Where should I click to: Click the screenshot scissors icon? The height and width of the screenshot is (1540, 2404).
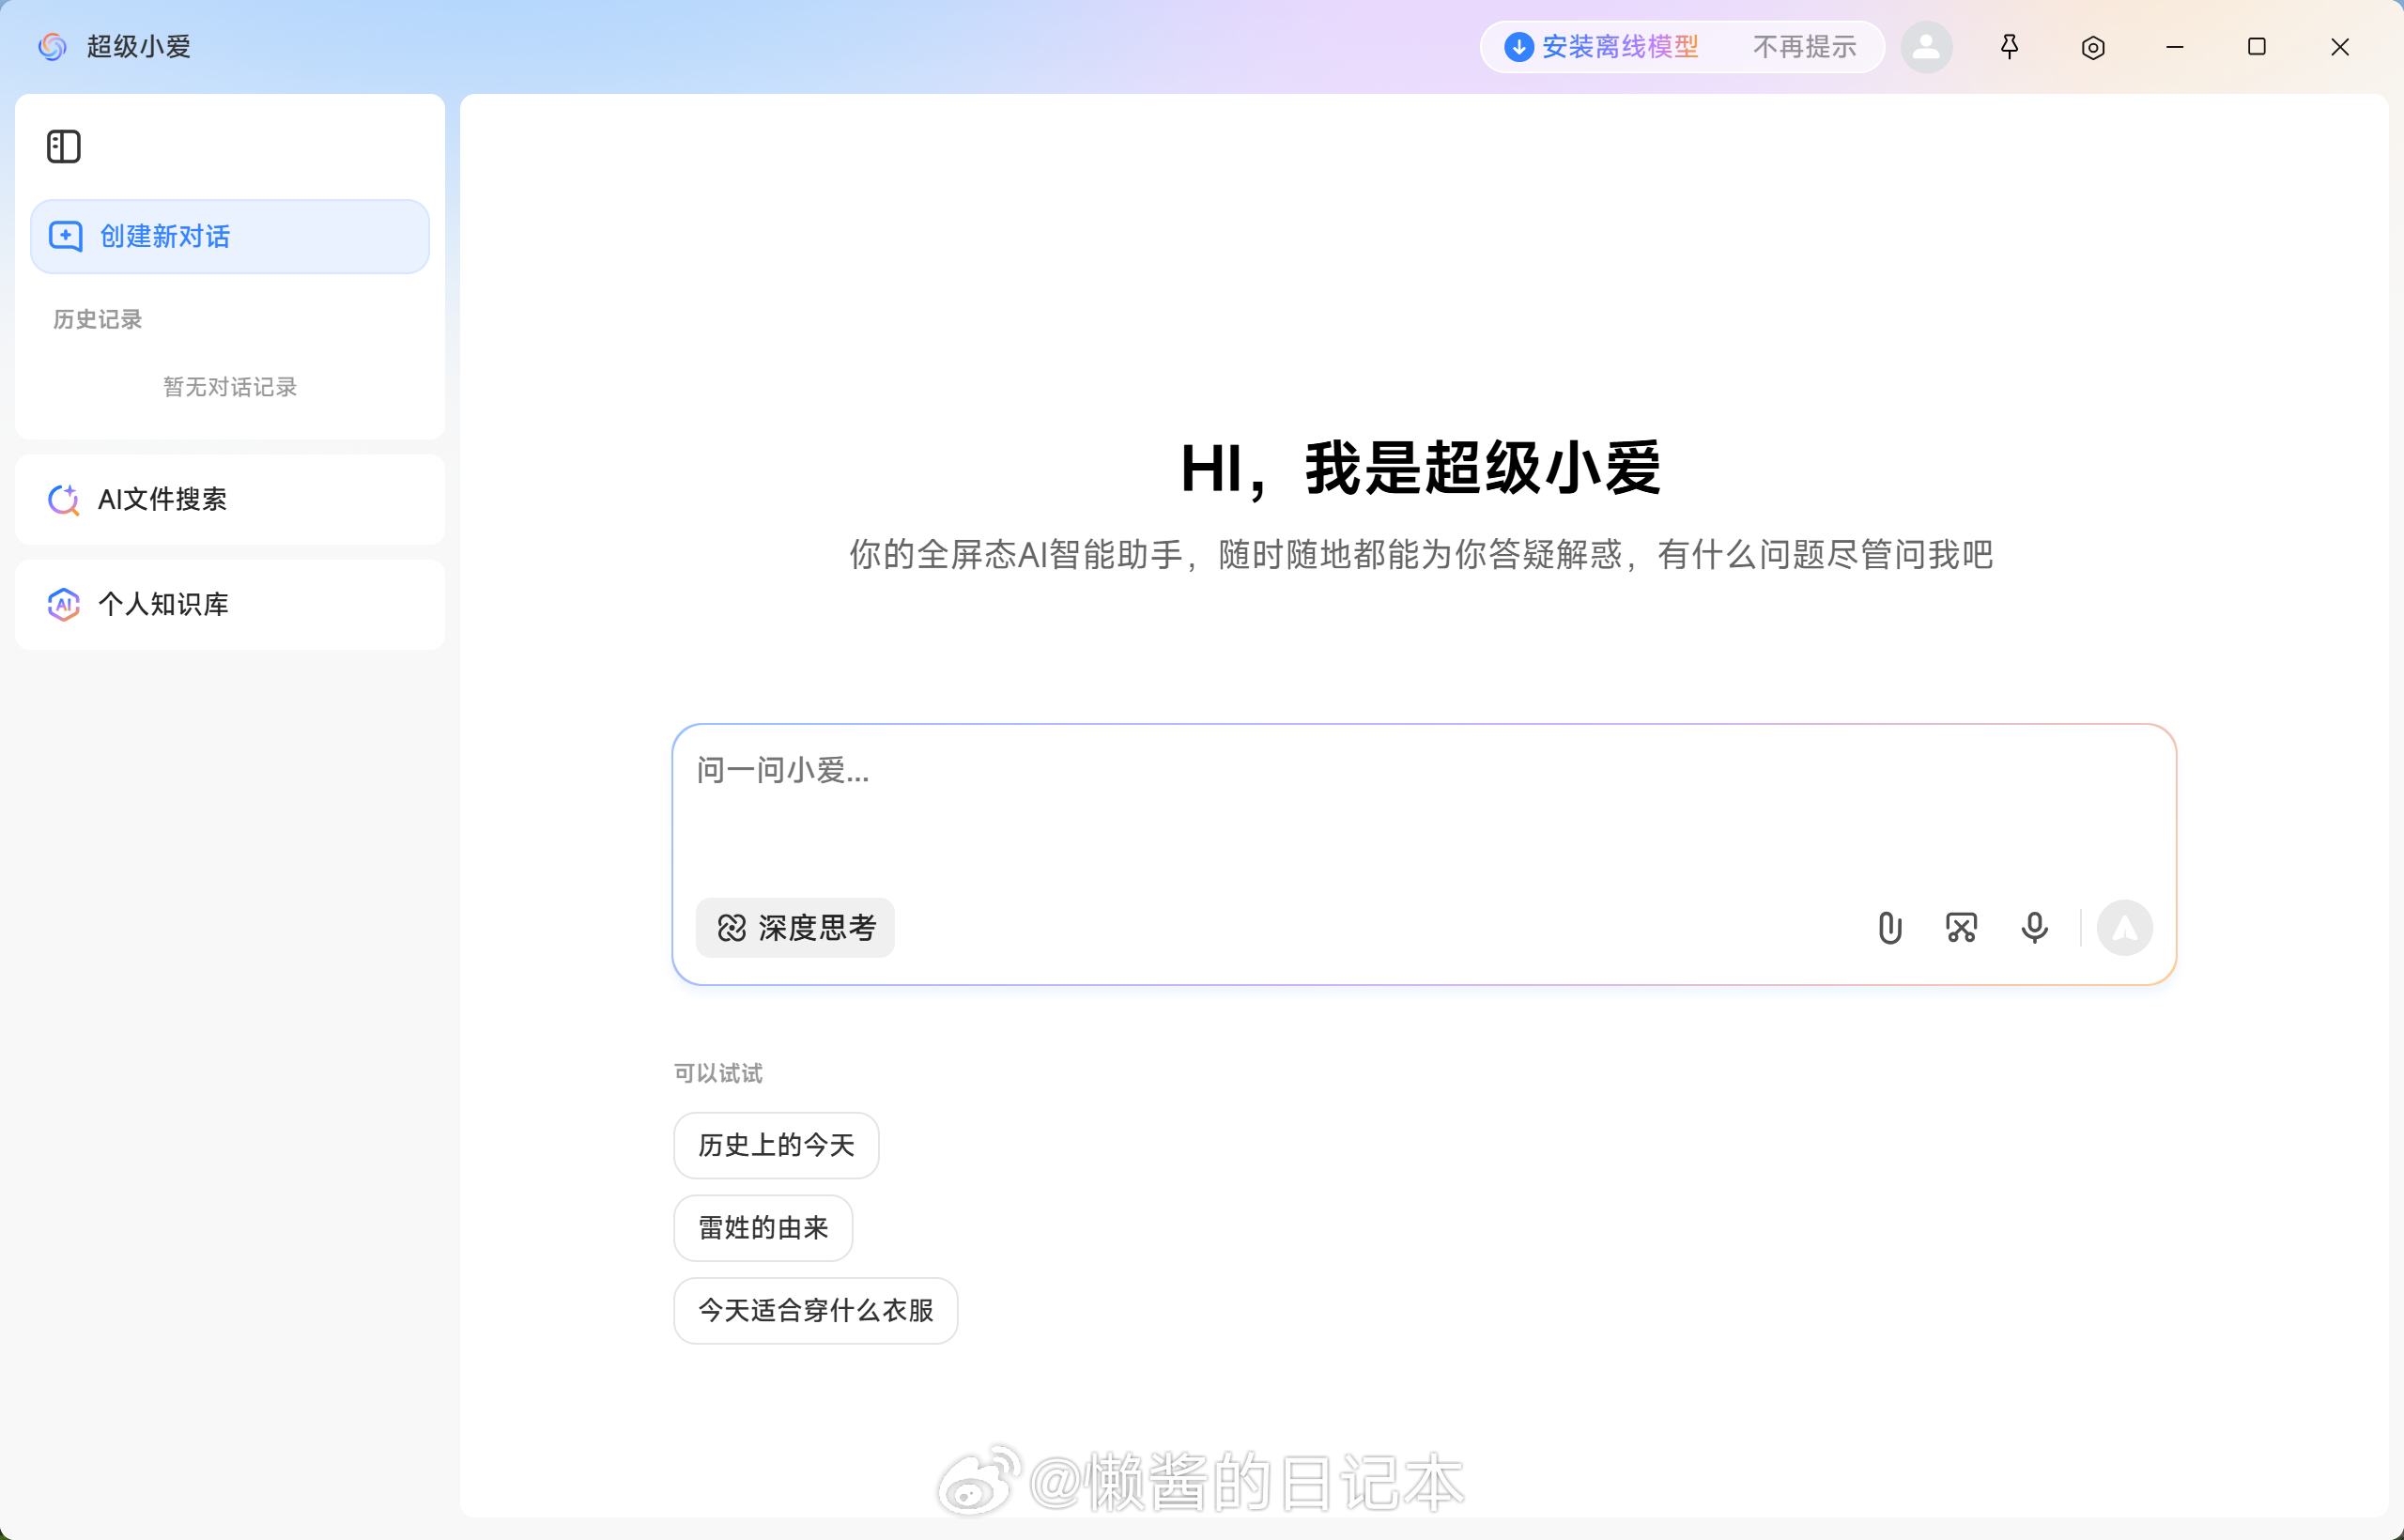click(1961, 928)
